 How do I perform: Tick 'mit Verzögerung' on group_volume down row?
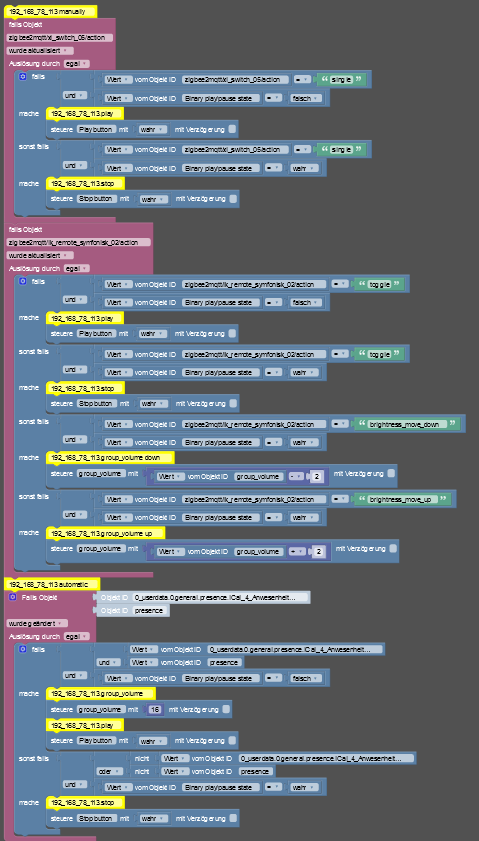pyautogui.click(x=391, y=474)
